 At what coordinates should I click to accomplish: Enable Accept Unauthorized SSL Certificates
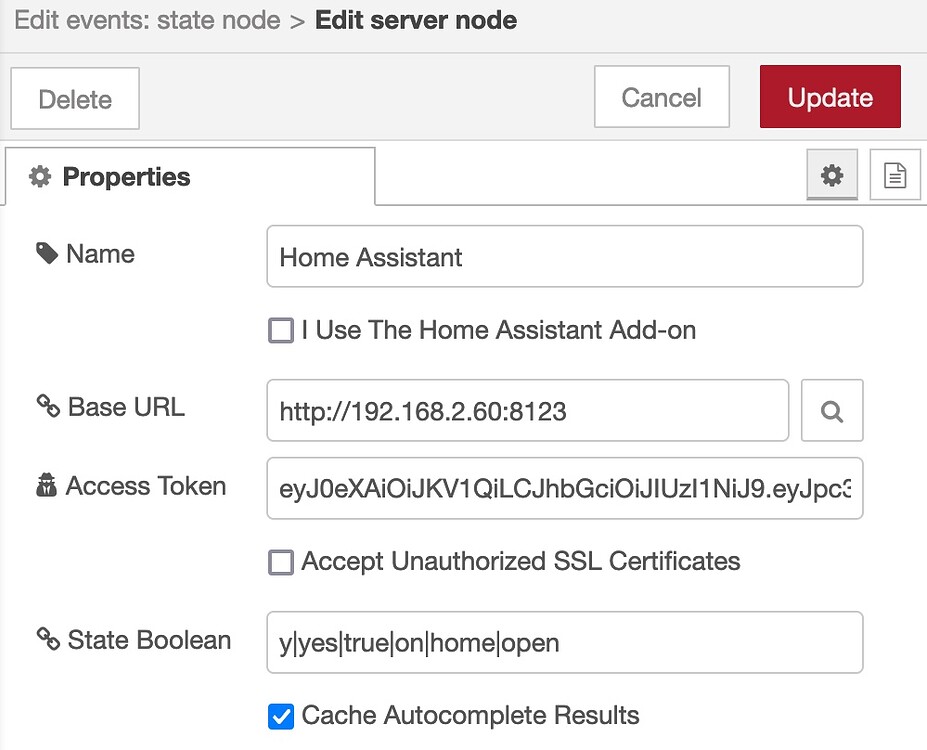point(280,562)
